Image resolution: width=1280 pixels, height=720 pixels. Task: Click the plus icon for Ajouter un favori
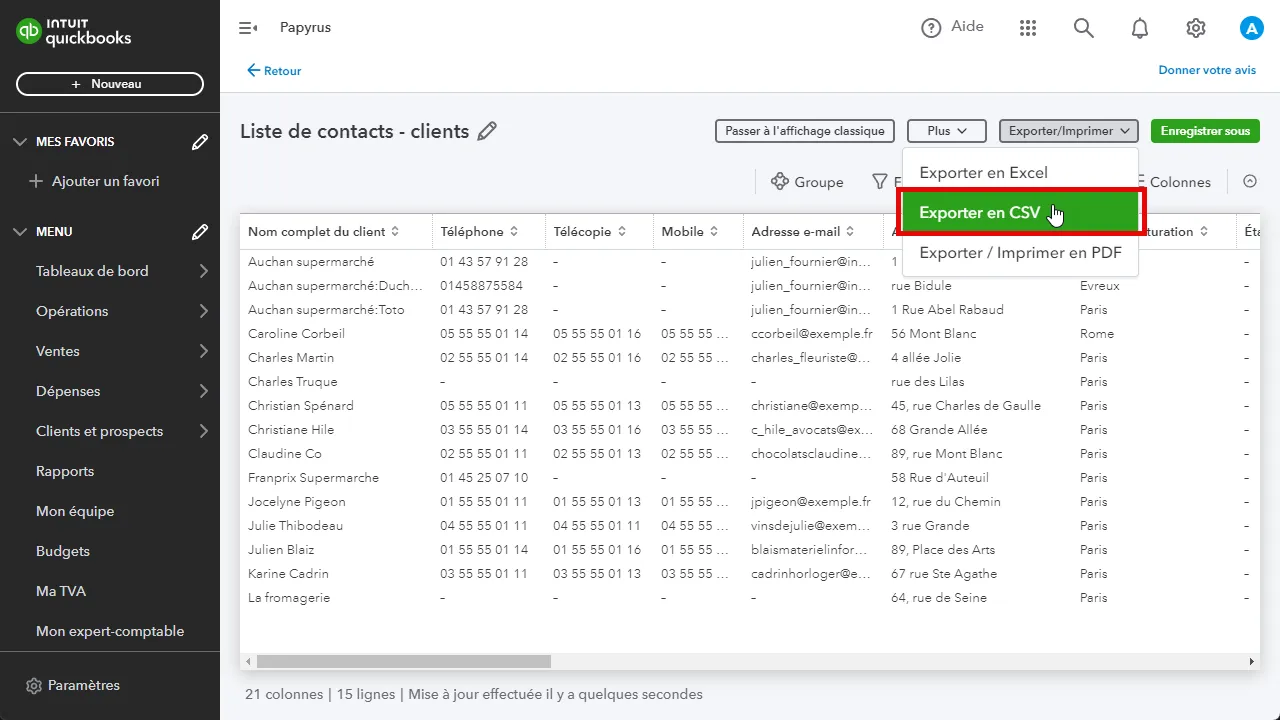point(36,181)
